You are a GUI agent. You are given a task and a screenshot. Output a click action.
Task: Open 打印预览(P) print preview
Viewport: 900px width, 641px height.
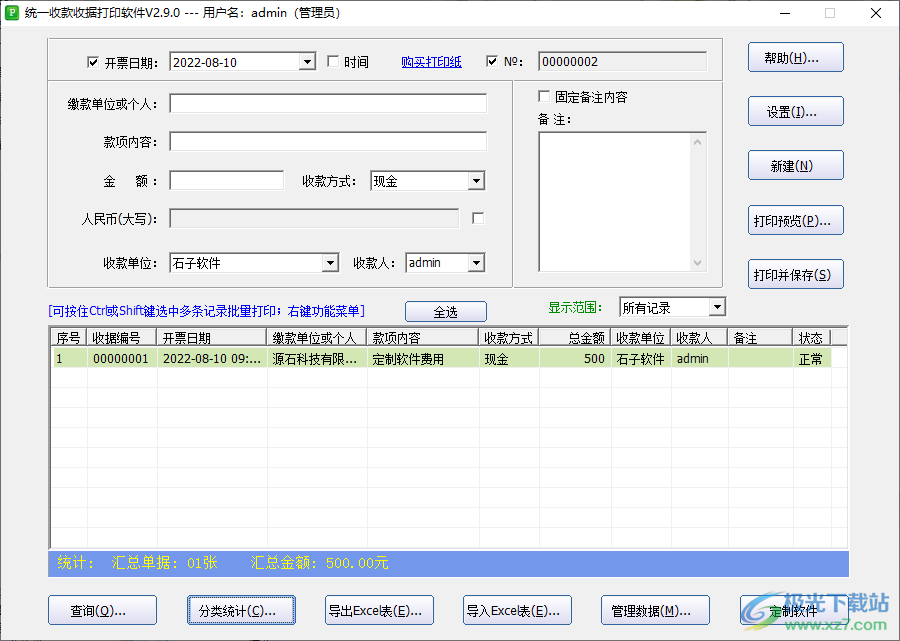click(795, 220)
